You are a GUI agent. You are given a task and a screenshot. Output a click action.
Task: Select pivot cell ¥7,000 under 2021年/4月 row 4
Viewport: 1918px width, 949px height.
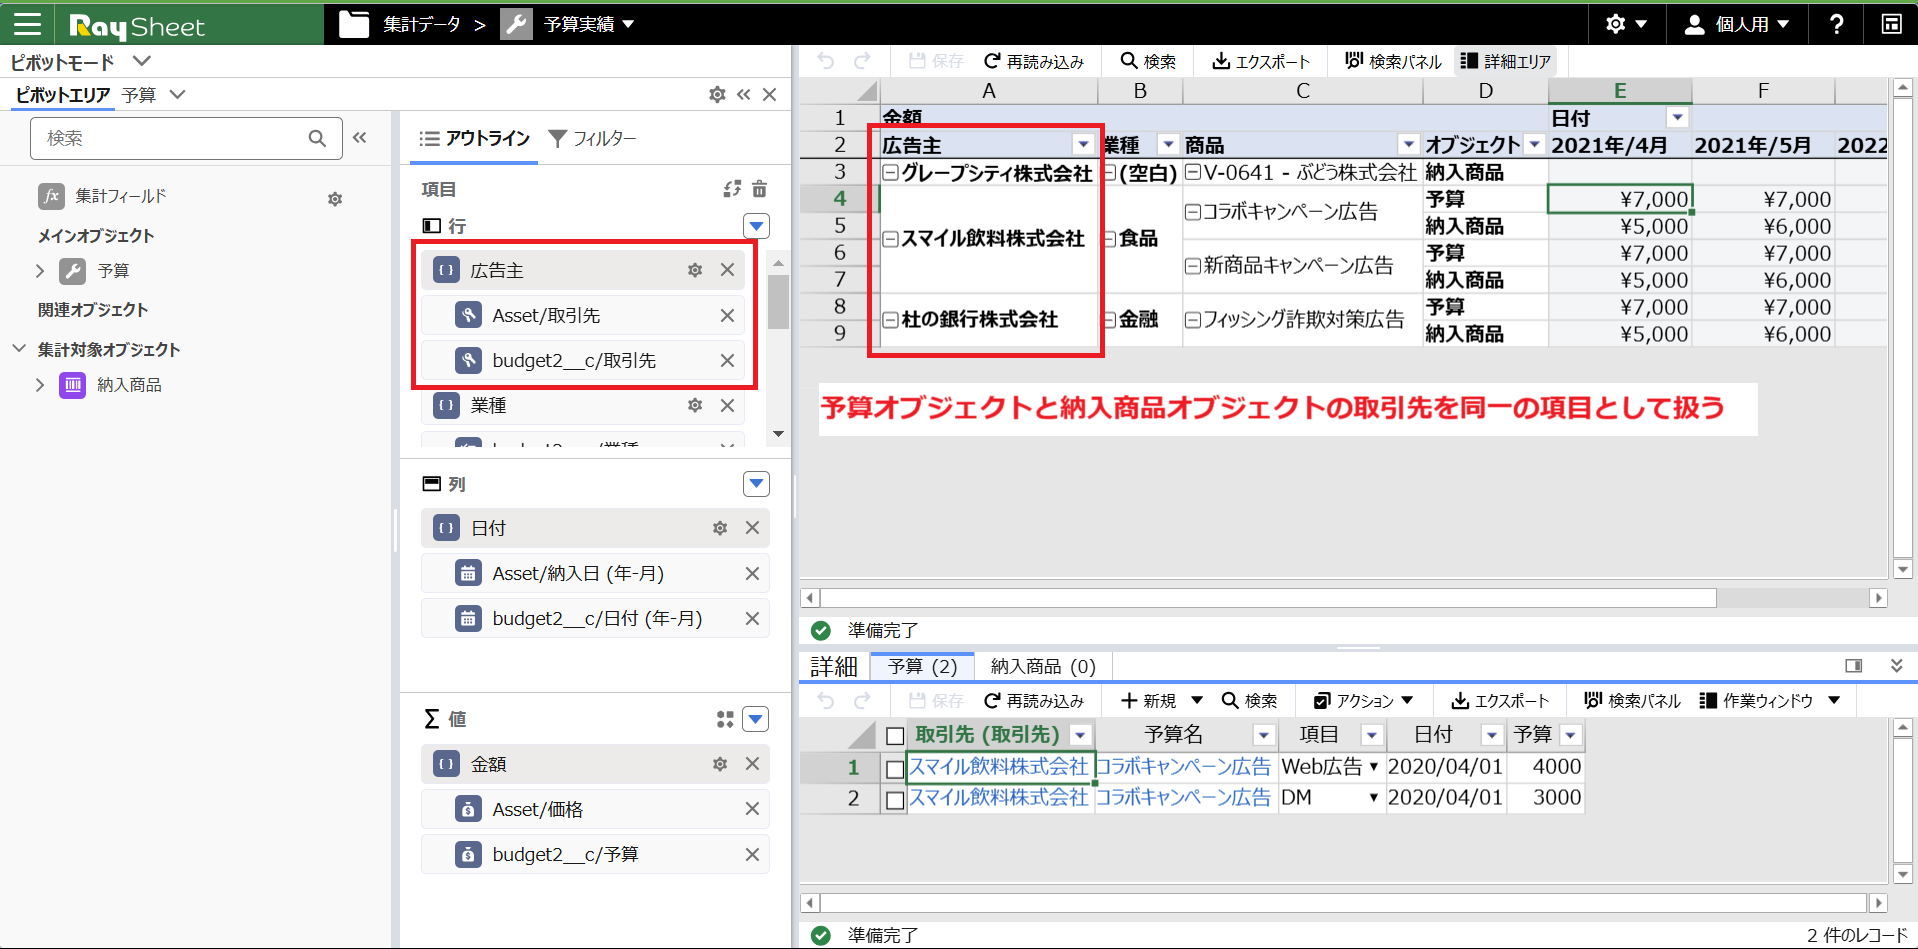(1619, 199)
